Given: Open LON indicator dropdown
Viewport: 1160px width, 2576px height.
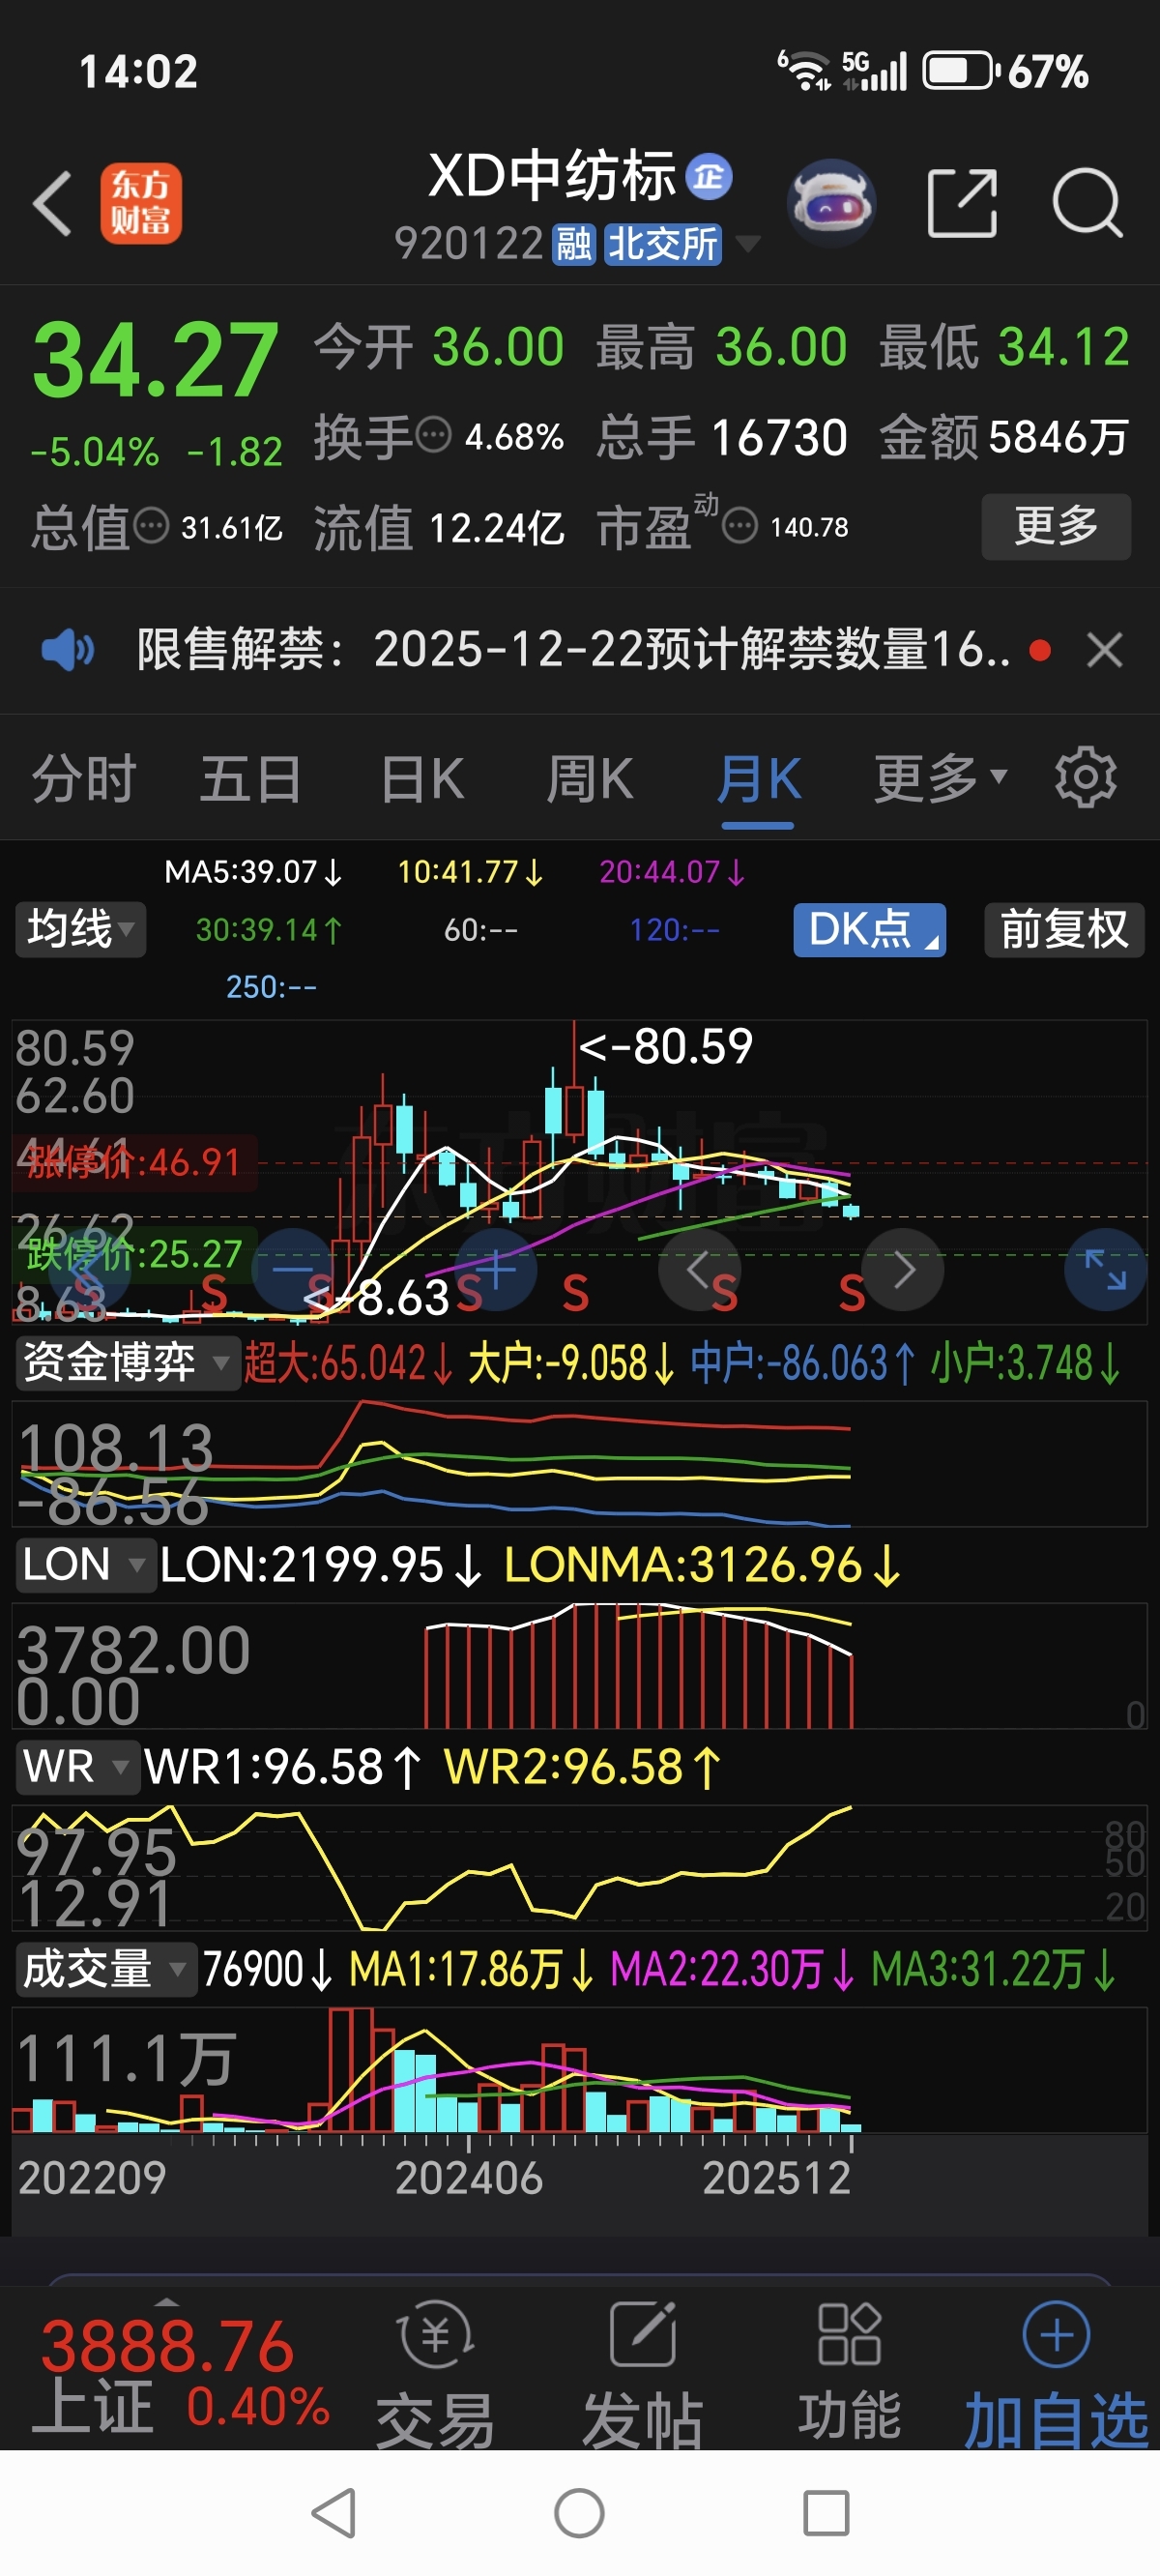Looking at the screenshot, I should pos(86,1565).
